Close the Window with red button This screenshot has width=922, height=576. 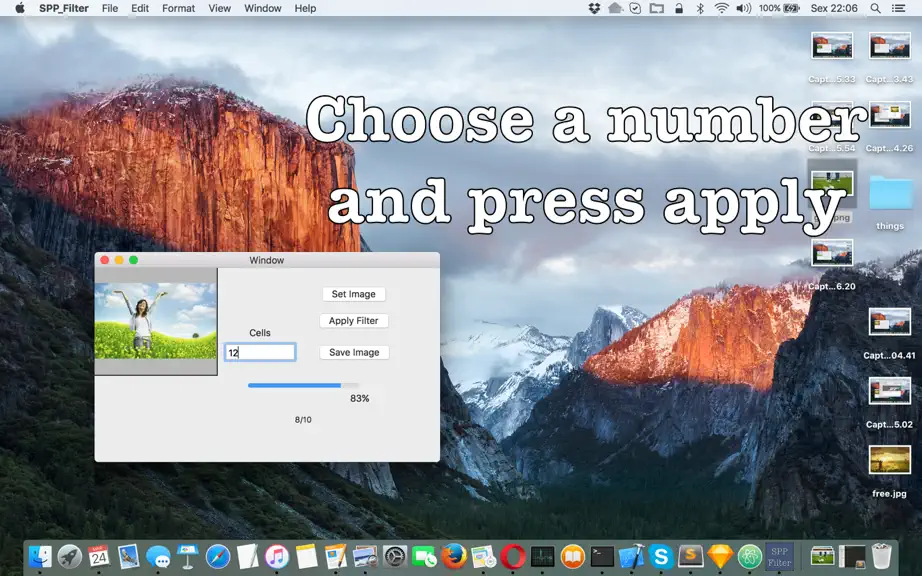click(105, 260)
